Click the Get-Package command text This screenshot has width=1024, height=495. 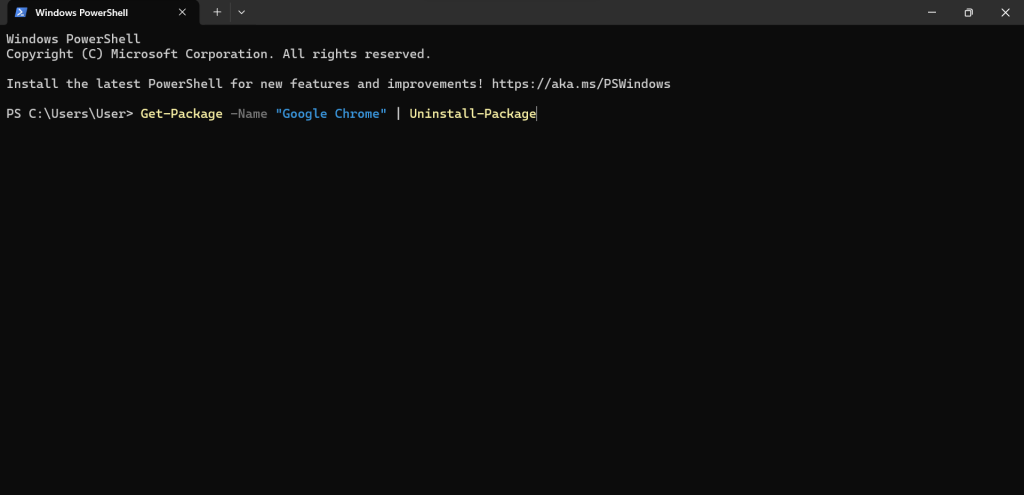click(x=182, y=114)
